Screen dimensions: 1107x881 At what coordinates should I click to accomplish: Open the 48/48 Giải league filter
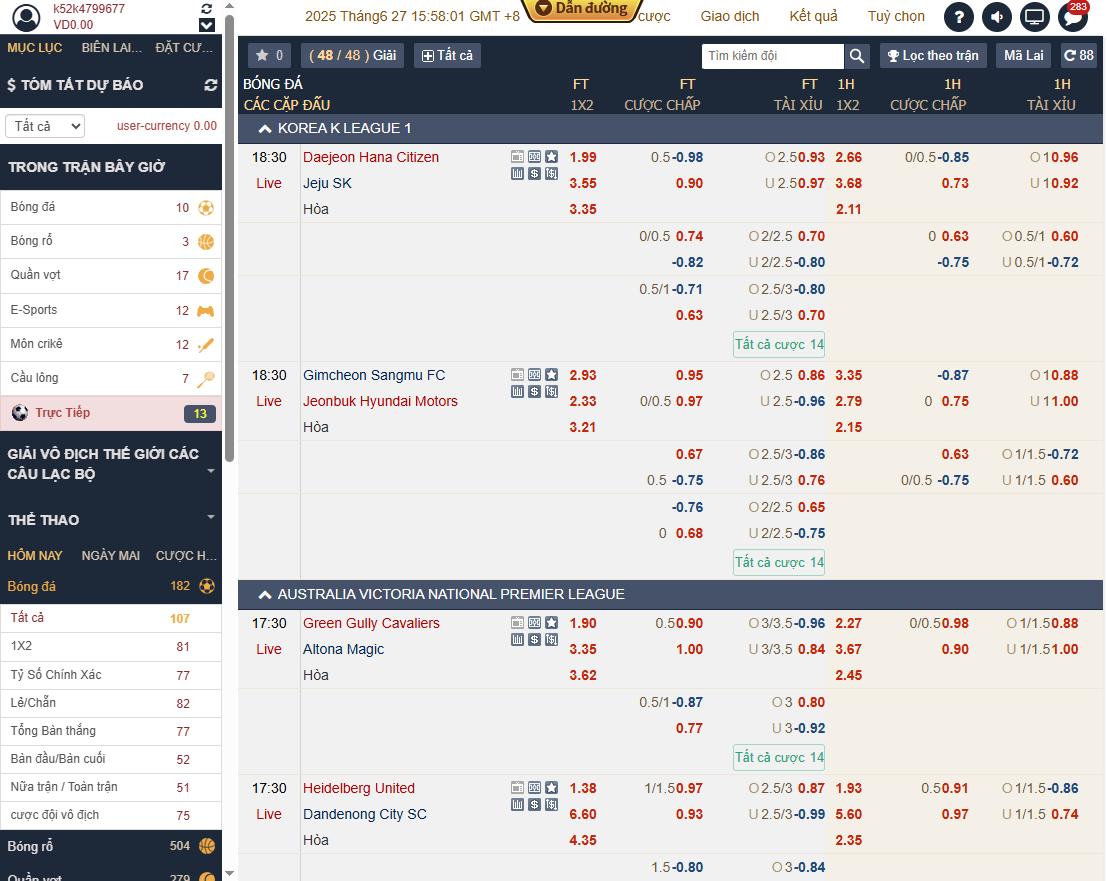pyautogui.click(x=352, y=55)
